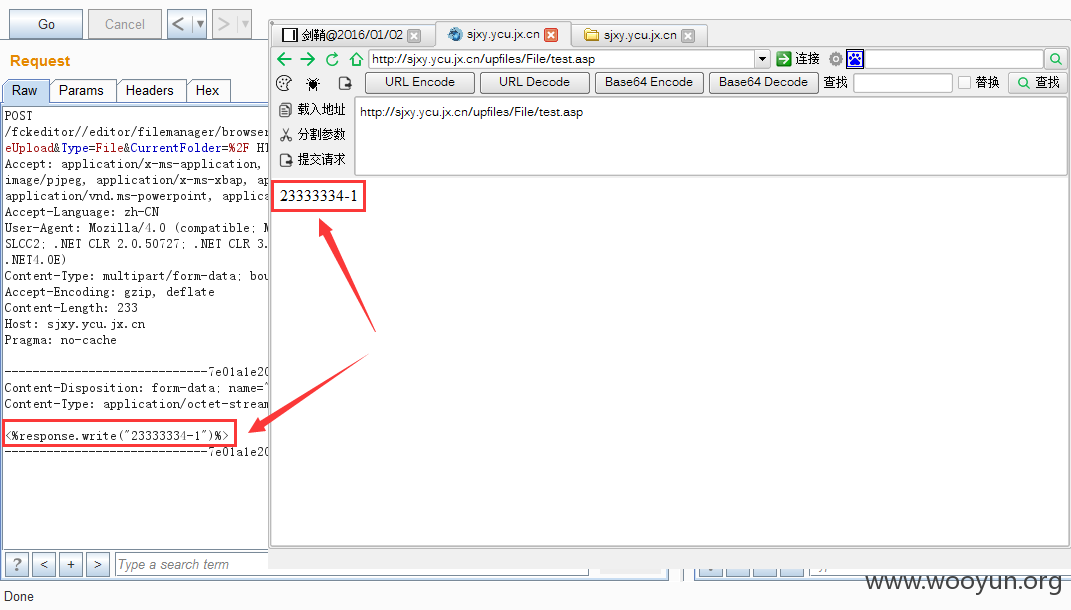Click the green connect arrow icon
Image resolution: width=1071 pixels, height=610 pixels.
pos(783,59)
